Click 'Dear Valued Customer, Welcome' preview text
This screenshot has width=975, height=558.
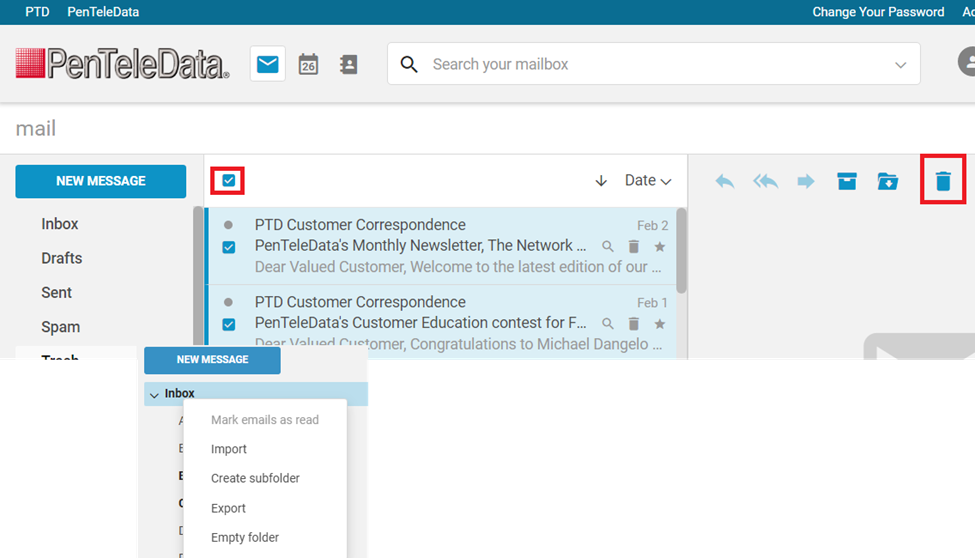(458, 267)
